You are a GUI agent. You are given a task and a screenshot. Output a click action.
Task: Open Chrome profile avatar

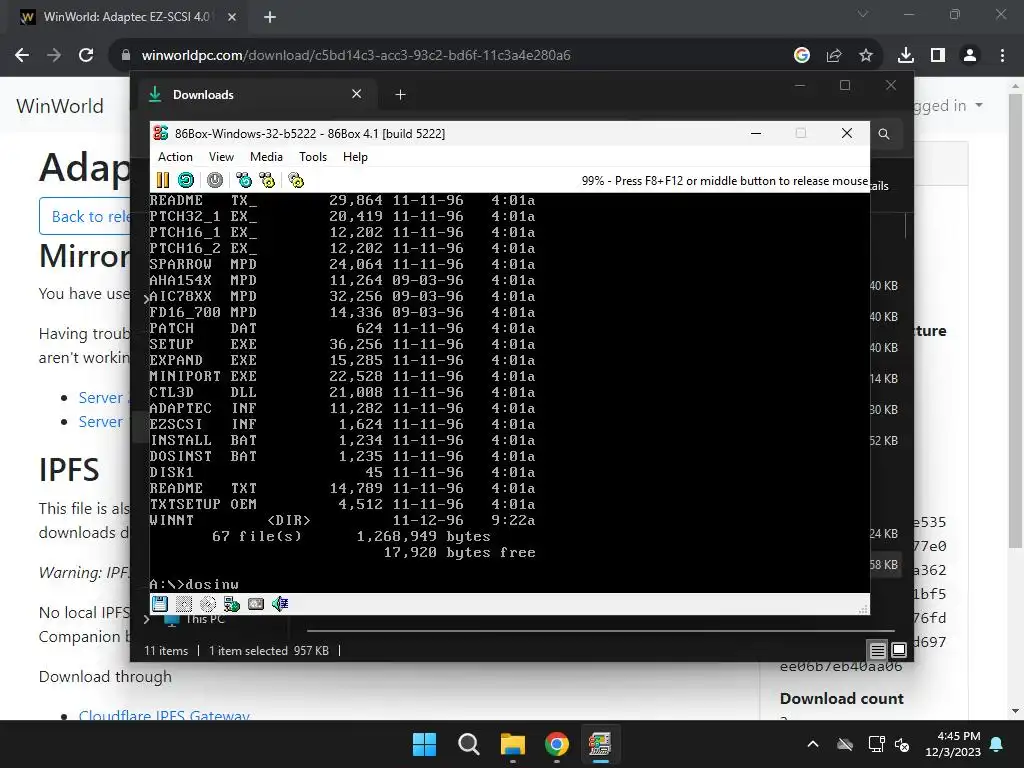(x=970, y=56)
